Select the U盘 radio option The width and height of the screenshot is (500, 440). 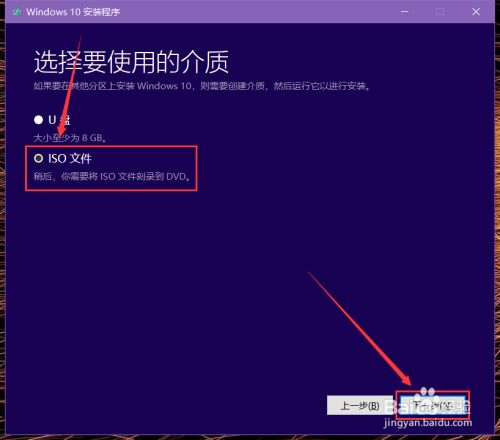pyautogui.click(x=38, y=120)
